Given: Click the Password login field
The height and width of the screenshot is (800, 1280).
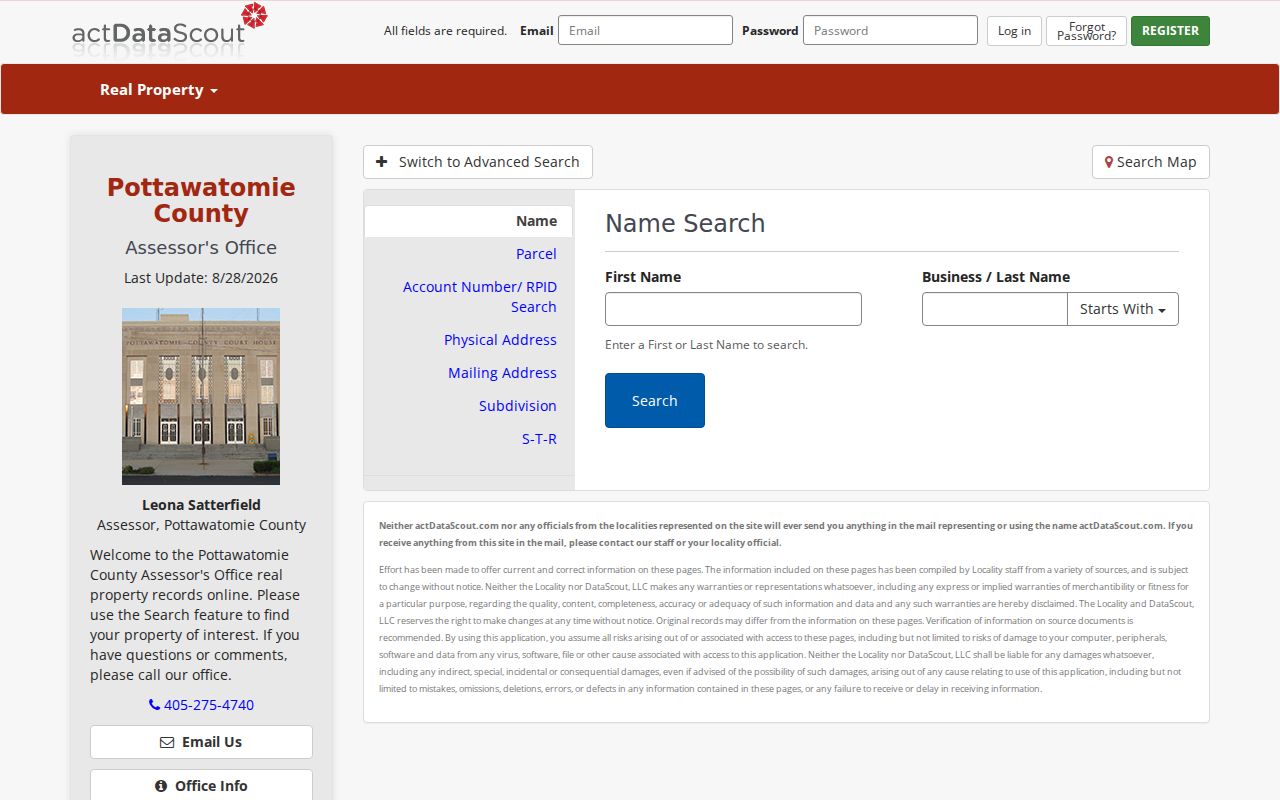Looking at the screenshot, I should point(890,30).
